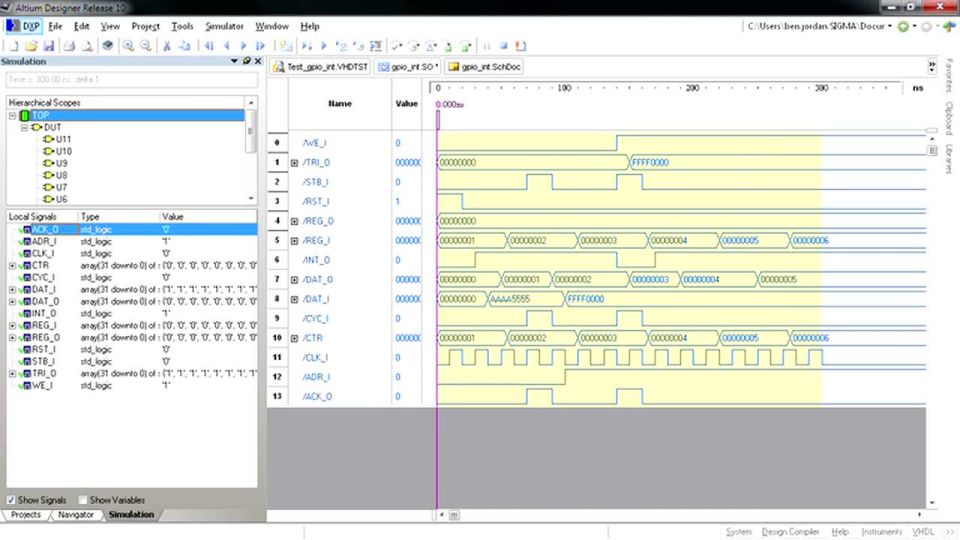Screen dimensions: 960x540
Task: Expand the CTR local signal array
Action: (x=12, y=266)
